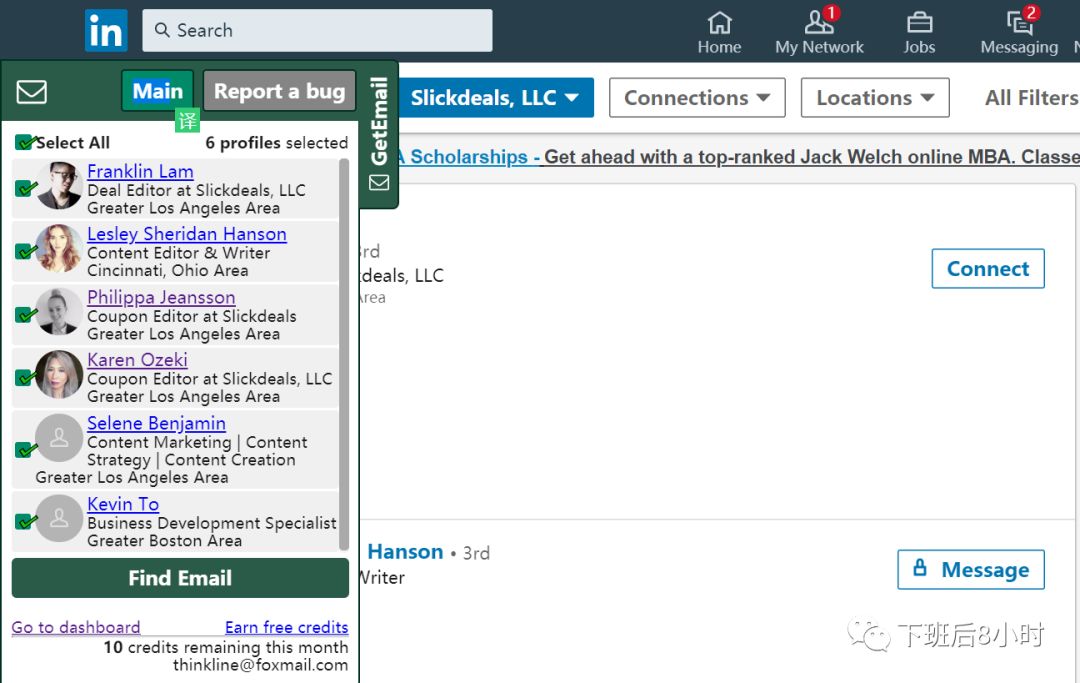Screen dimensions: 1080x683
Task: Click the envelope icon in GetEmail panel header
Action: [32, 92]
